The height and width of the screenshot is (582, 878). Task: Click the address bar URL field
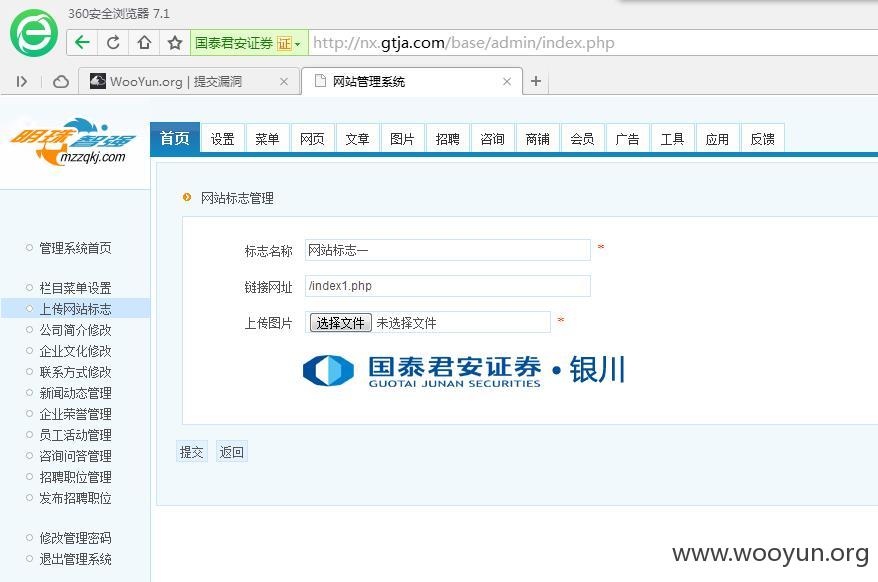point(594,43)
